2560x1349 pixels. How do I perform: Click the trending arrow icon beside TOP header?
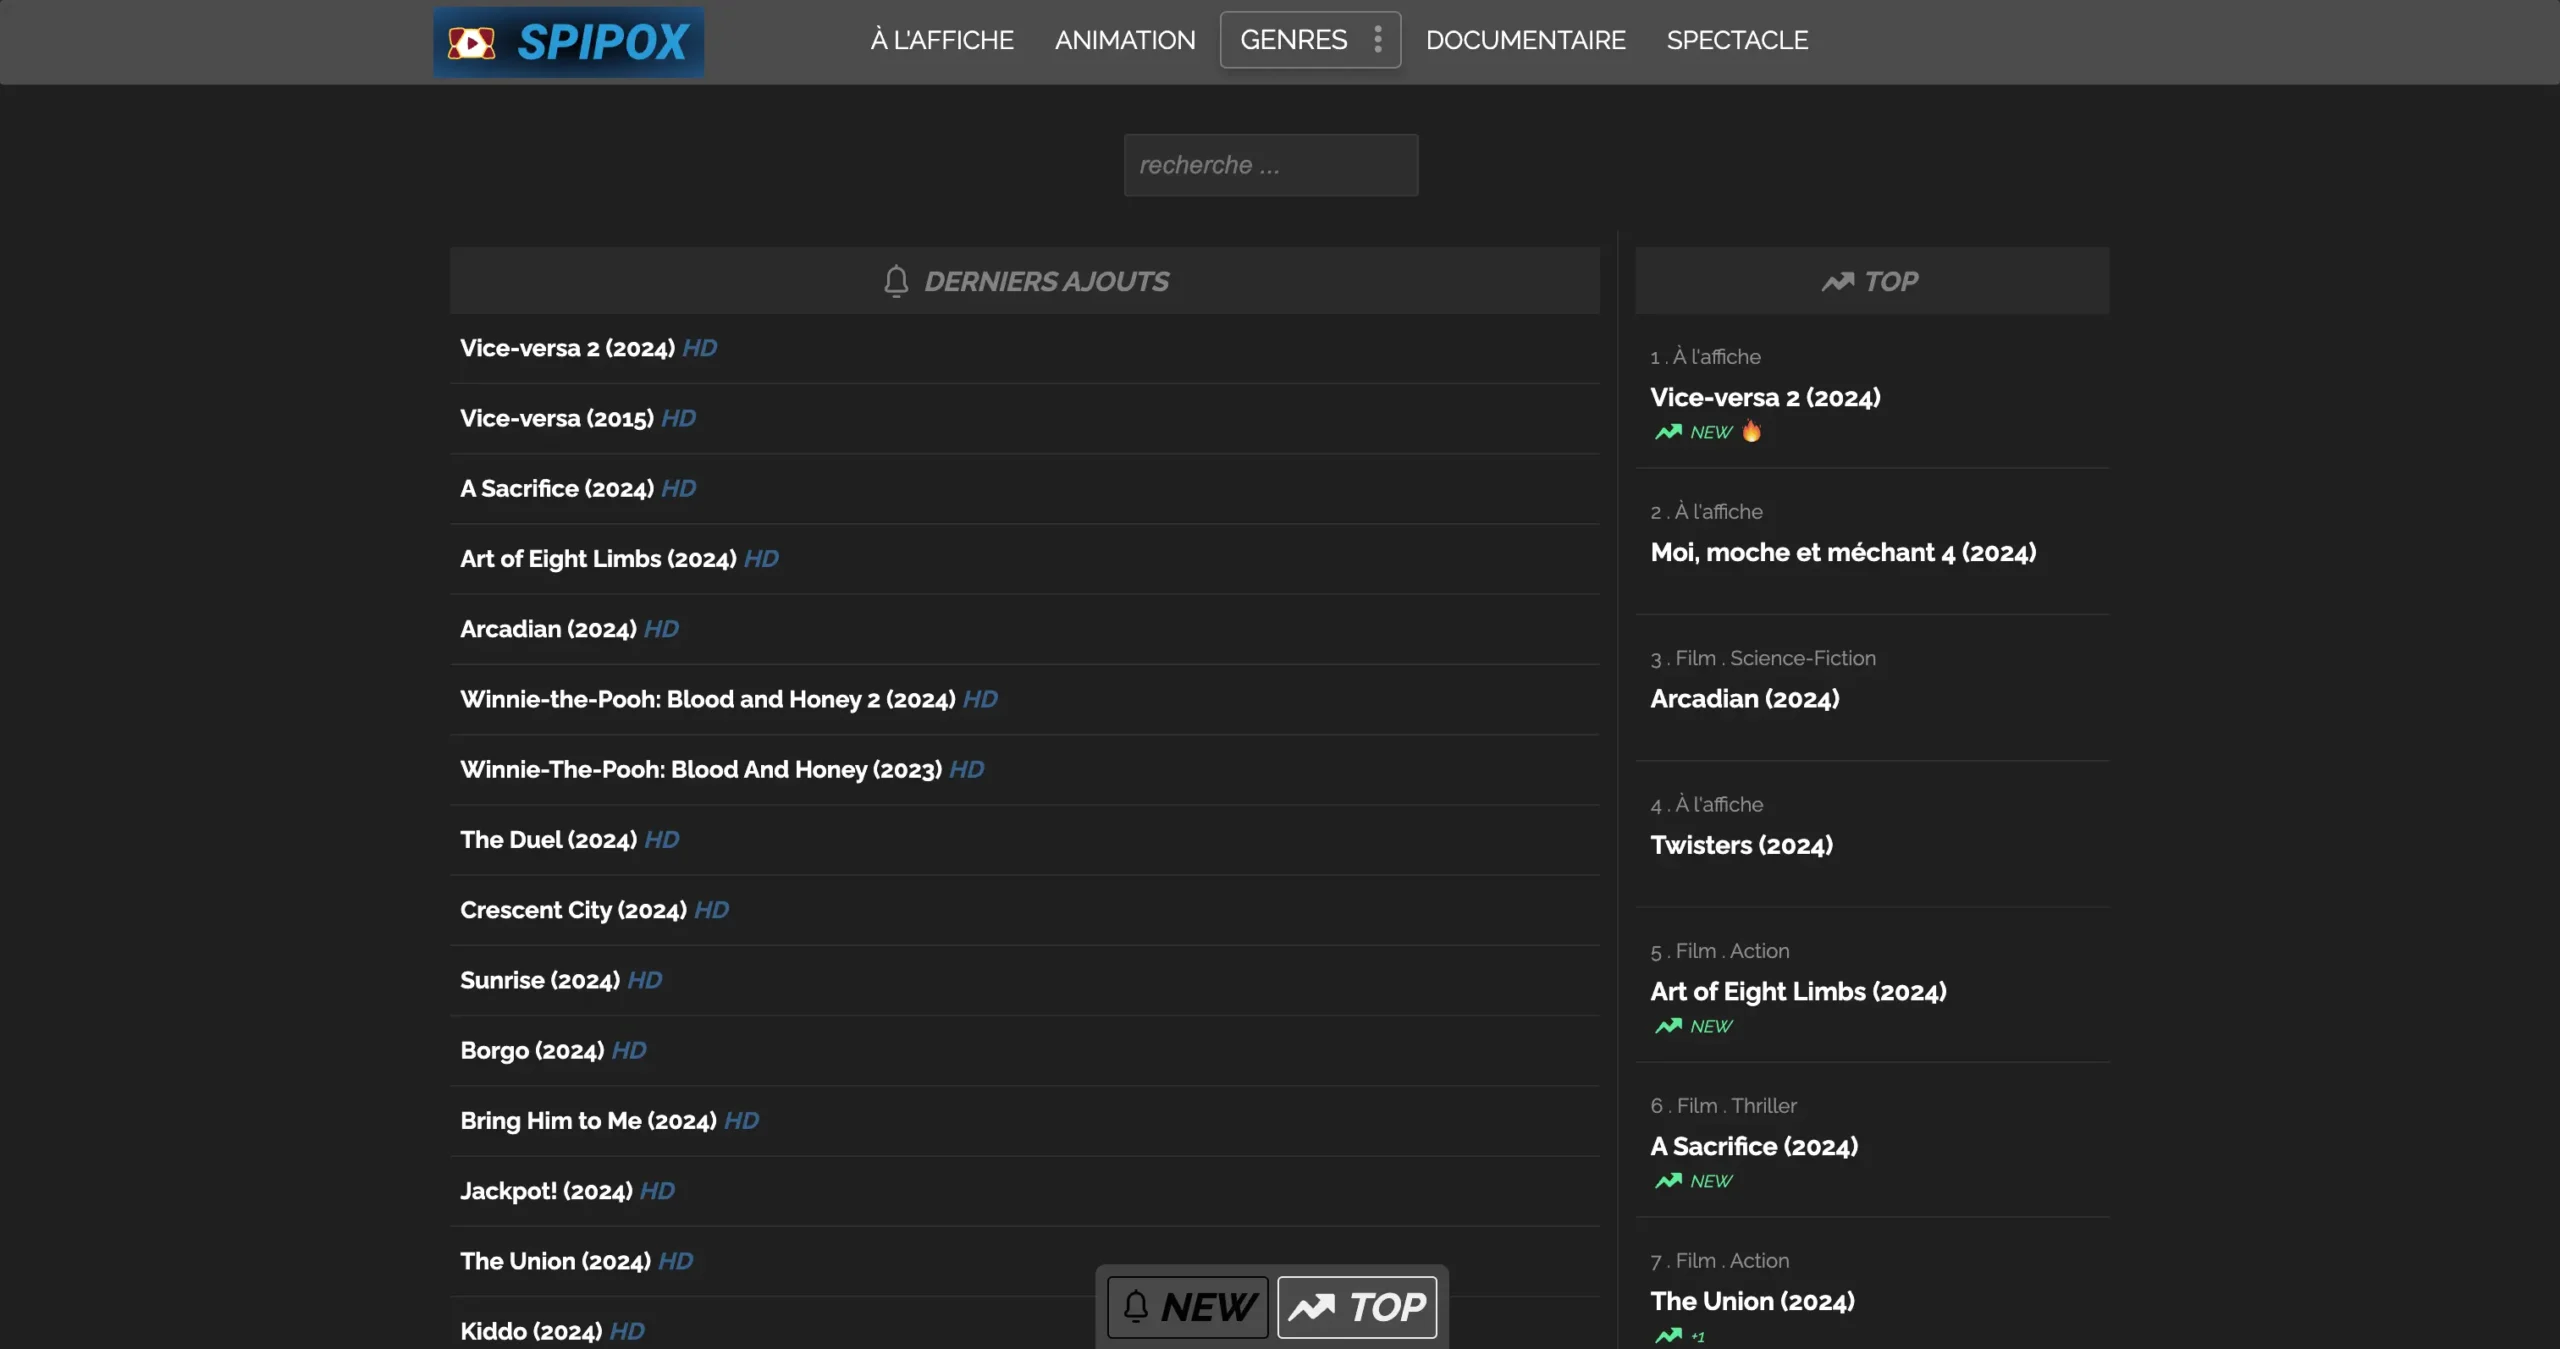point(1837,282)
